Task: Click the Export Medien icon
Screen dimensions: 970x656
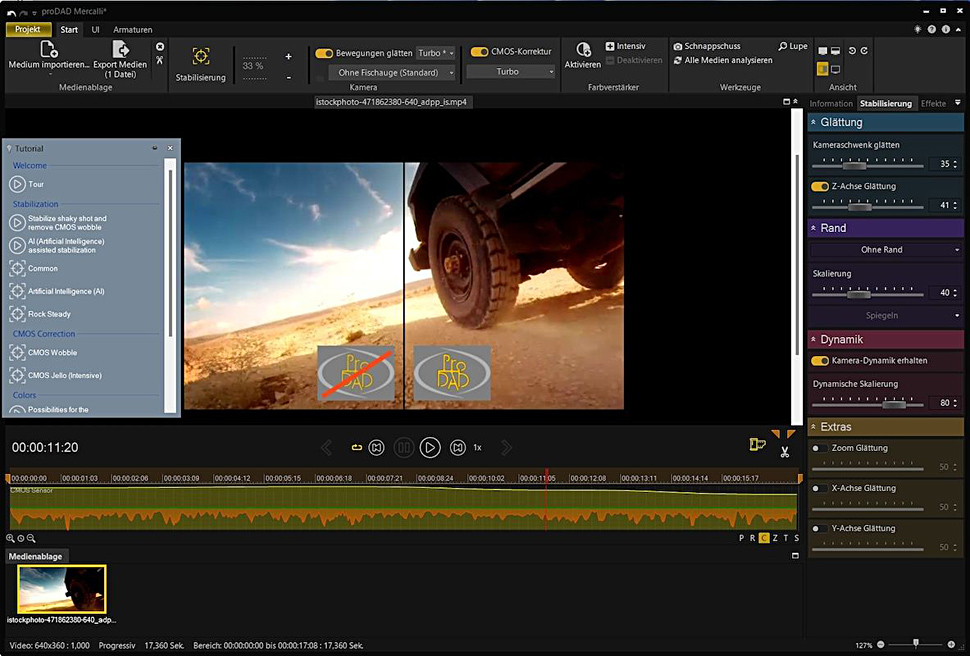Action: pyautogui.click(x=120, y=50)
